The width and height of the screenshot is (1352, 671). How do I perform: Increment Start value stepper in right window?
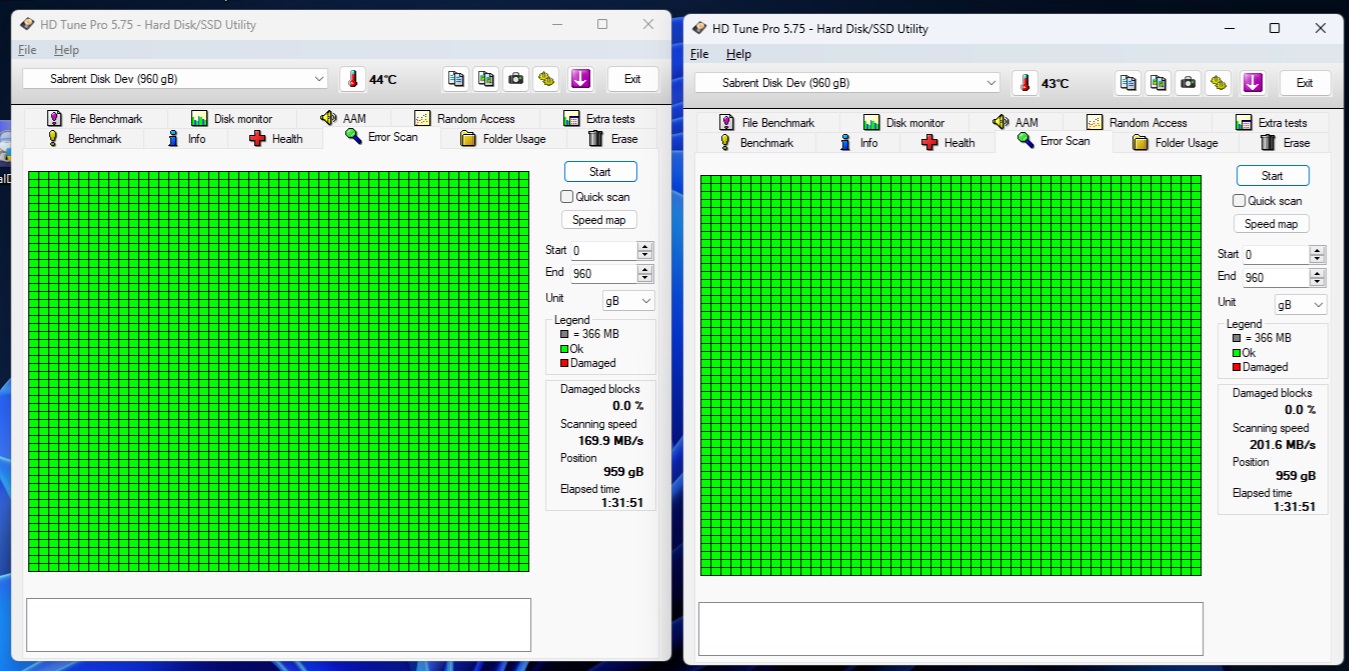point(1317,250)
